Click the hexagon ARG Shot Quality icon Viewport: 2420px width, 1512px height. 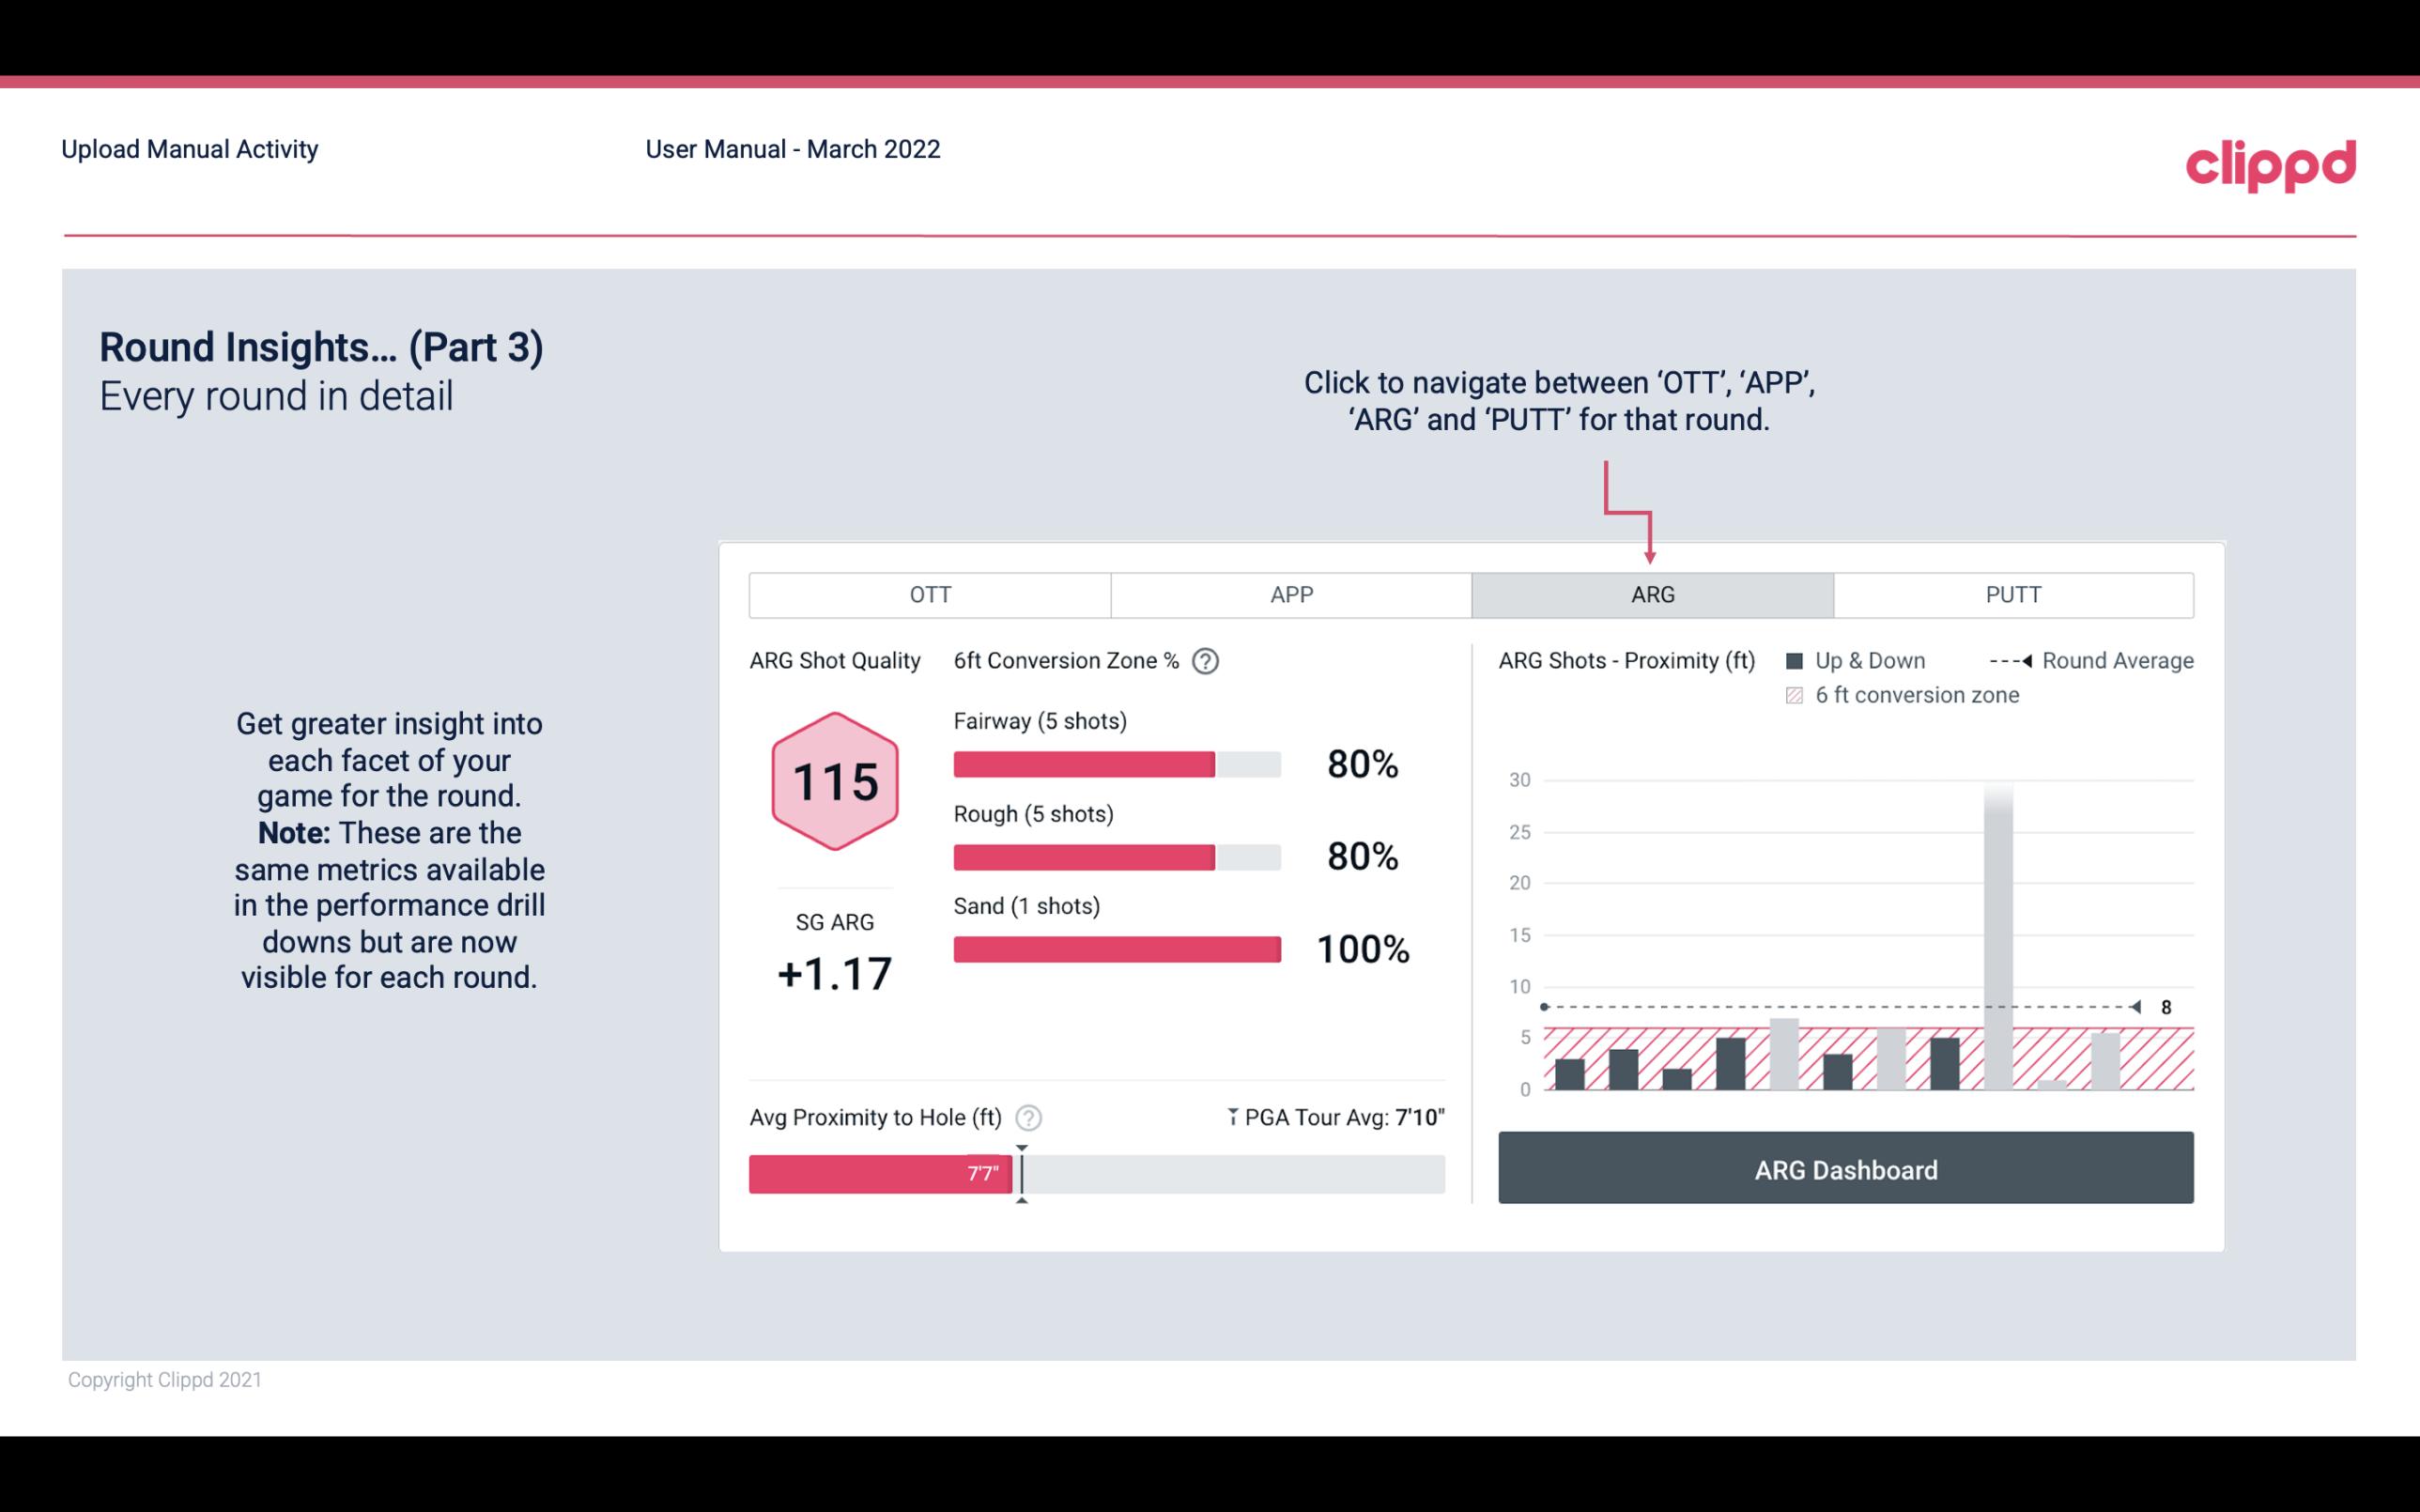(x=836, y=780)
